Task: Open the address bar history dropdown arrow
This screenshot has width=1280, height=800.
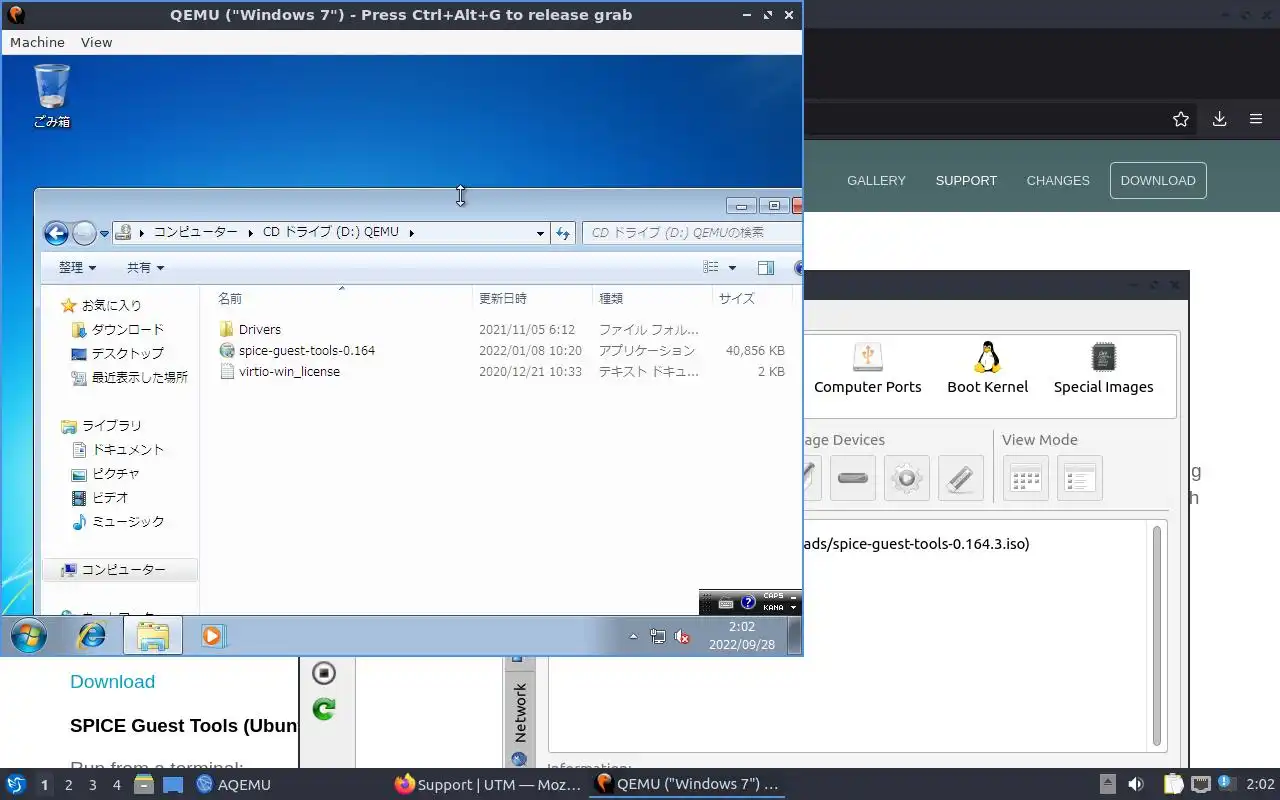Action: click(541, 233)
